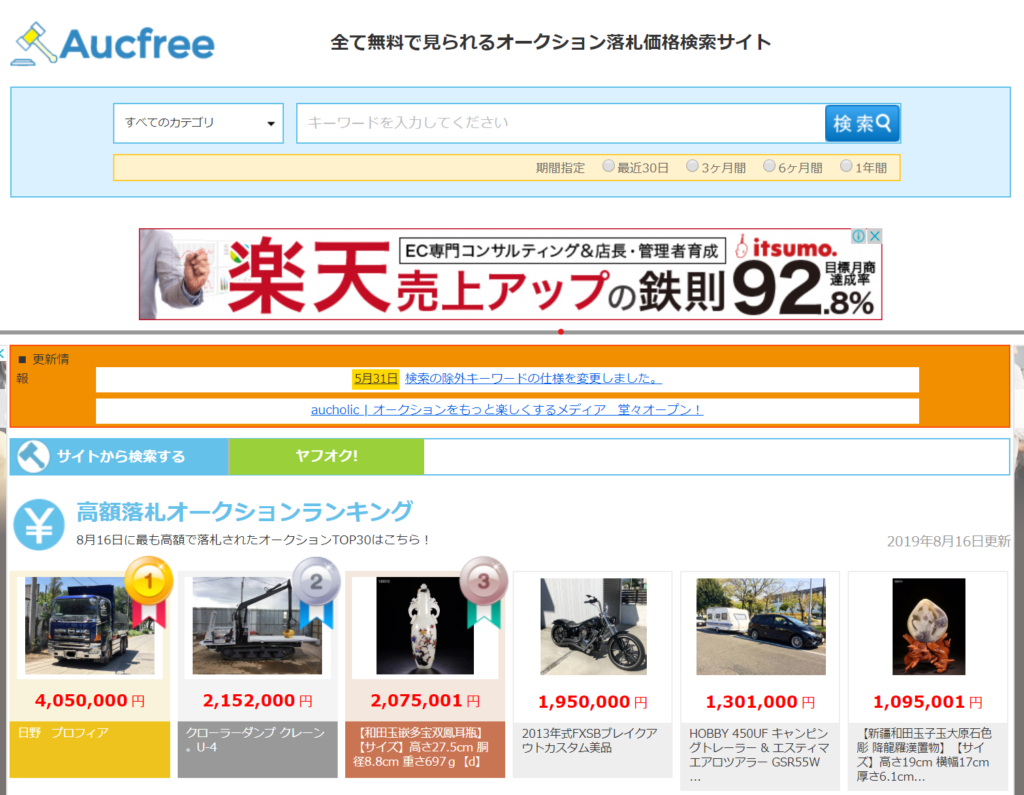Click the 4,050,000円 winning price
1024x795 pixels.
coord(90,701)
